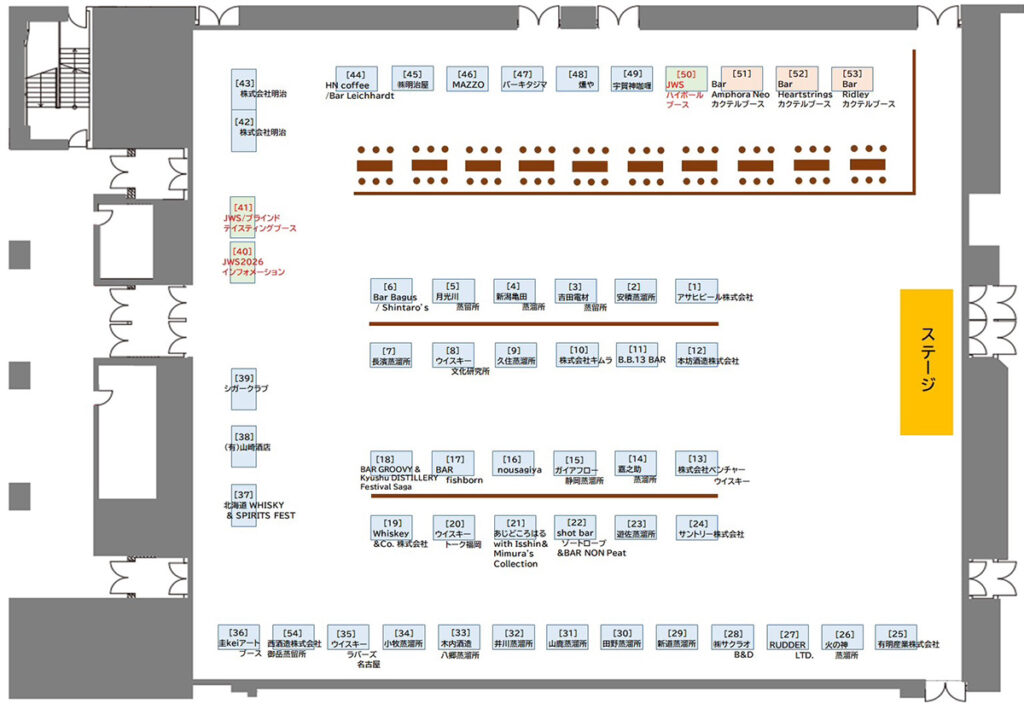Image resolution: width=1024 pixels, height=709 pixels.
Task: Click booth 37 北海道 WHISKY & SPIRITS FEST
Action: pos(243,500)
